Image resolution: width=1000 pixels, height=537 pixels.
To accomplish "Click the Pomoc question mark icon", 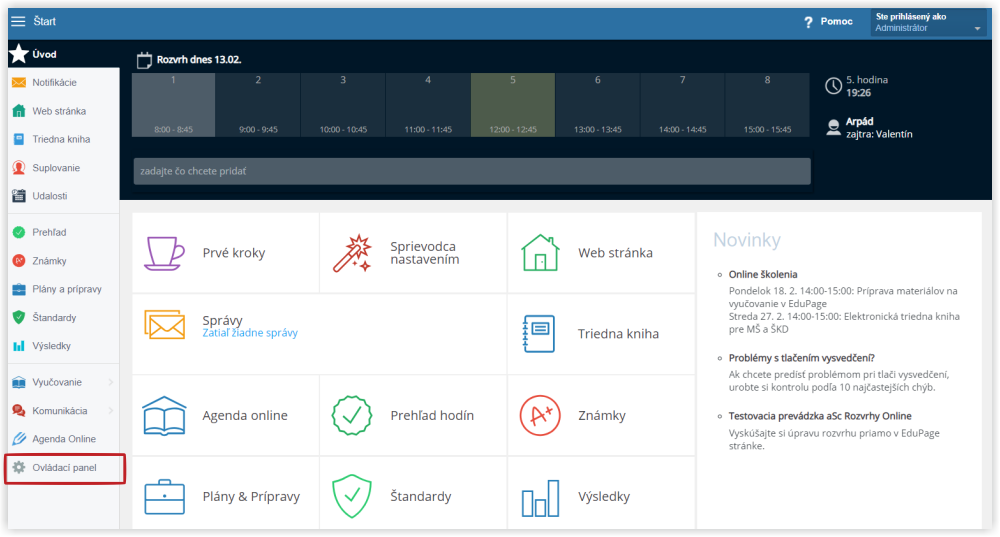I will click(x=808, y=22).
